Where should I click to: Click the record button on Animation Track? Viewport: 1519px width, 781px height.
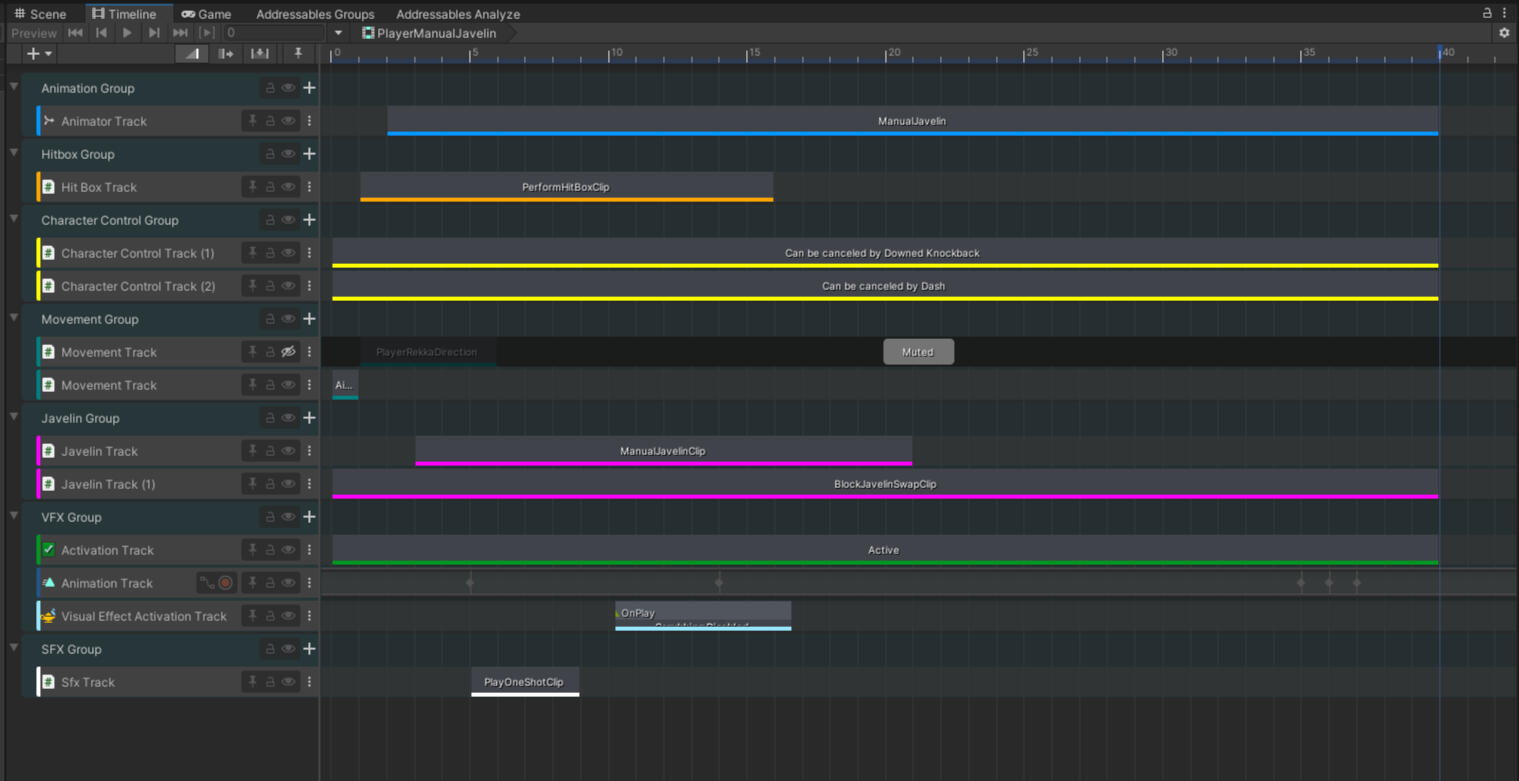(x=226, y=583)
